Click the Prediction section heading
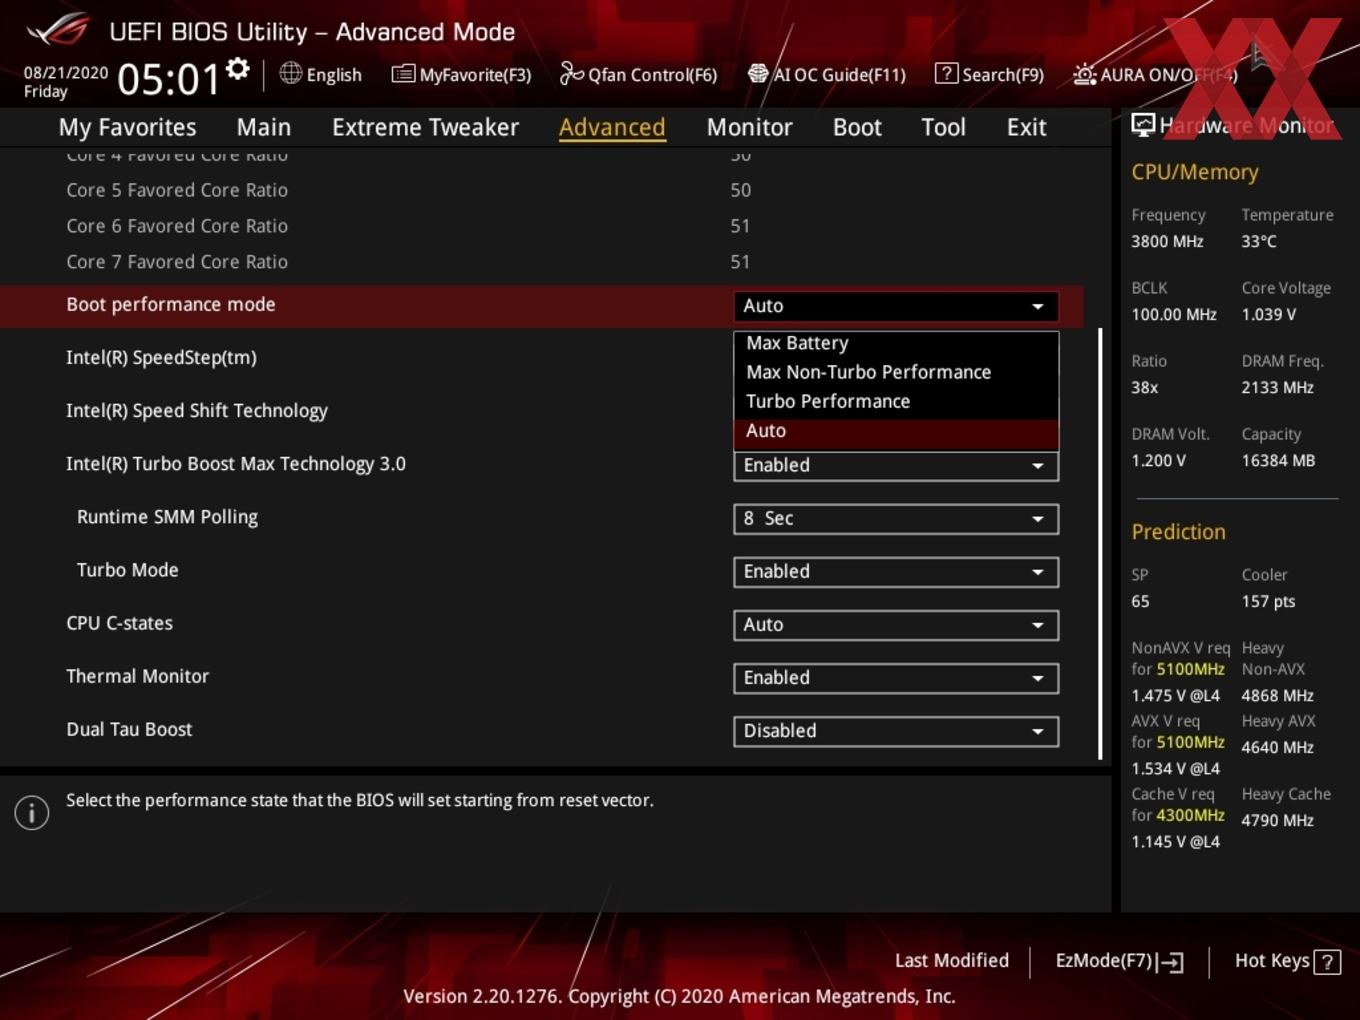The image size is (1360, 1020). (x=1178, y=532)
